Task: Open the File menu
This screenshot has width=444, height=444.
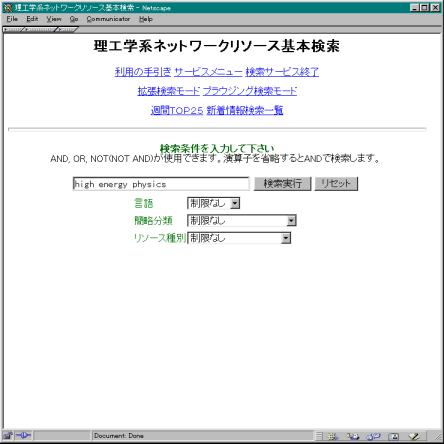Action: pyautogui.click(x=12, y=19)
